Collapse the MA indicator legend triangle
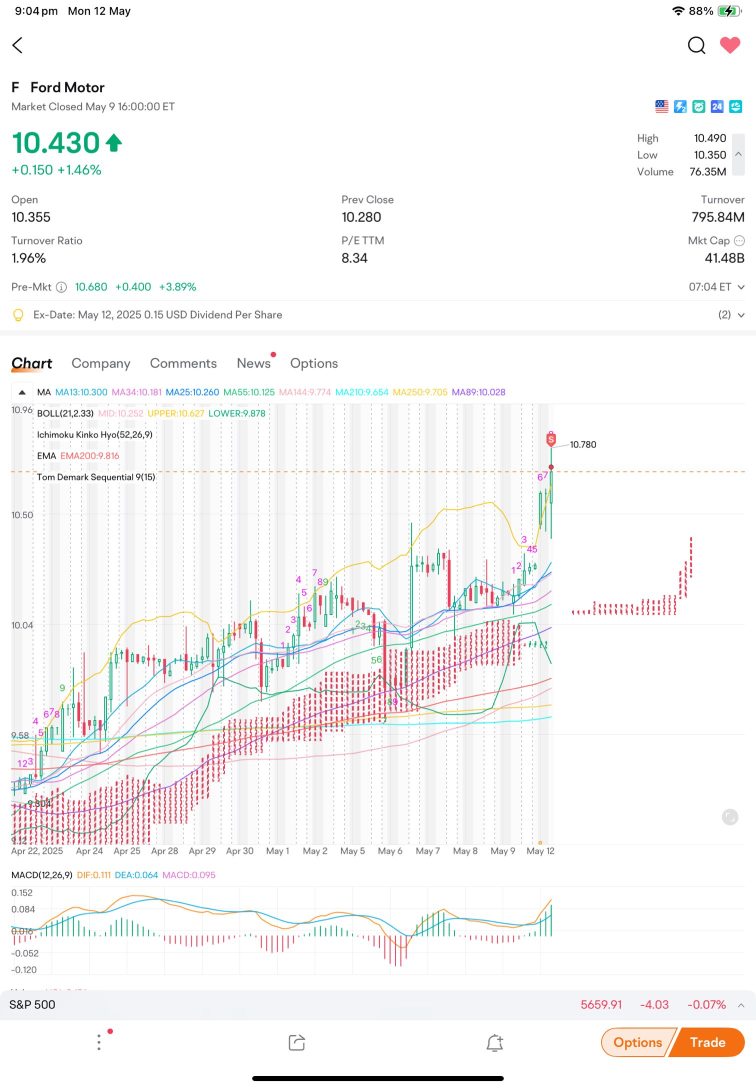Screen dimensions: 756x1088 point(22,392)
